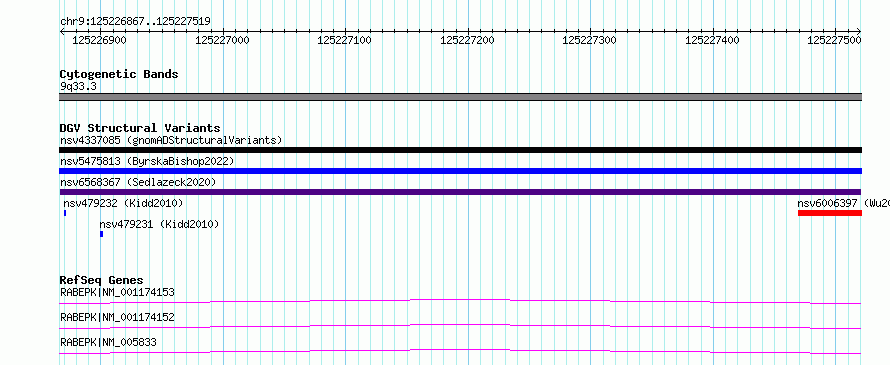
Task: Select the magenta NM_001174152 transcript line
Action: click(x=460, y=326)
